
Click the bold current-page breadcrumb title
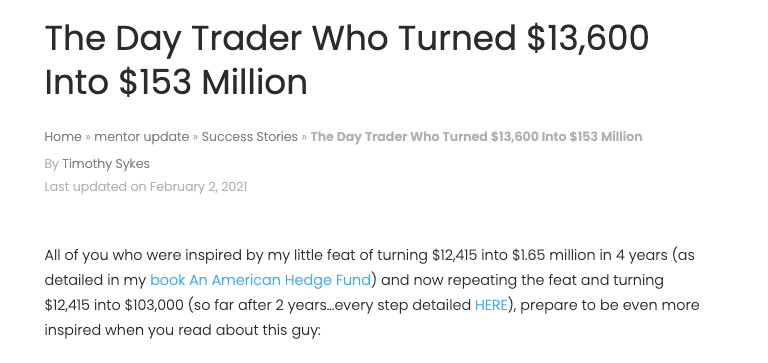[x=476, y=137]
